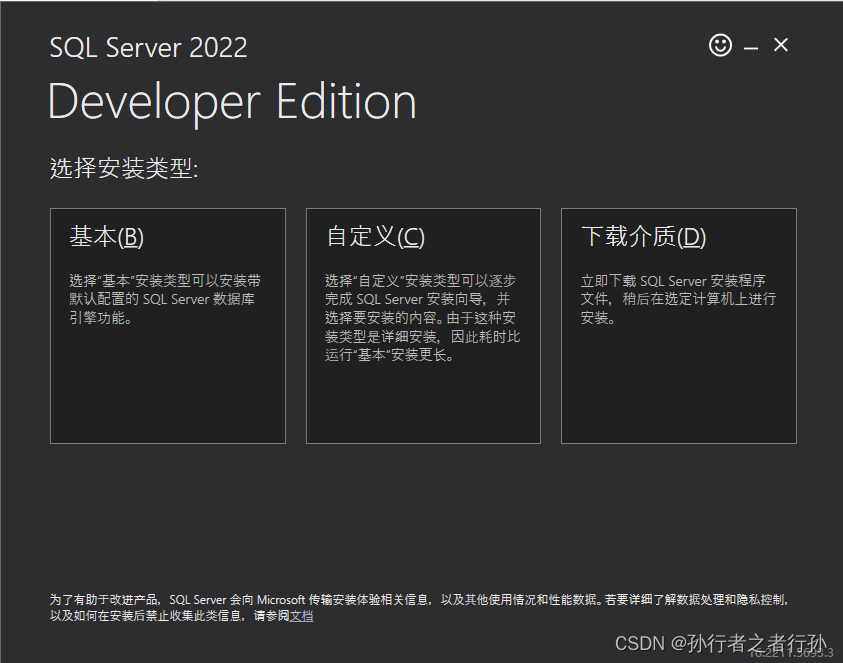Screen dimensions: 843x663
Task: Click inside the 下载介质 option card area
Action: [x=679, y=390]
